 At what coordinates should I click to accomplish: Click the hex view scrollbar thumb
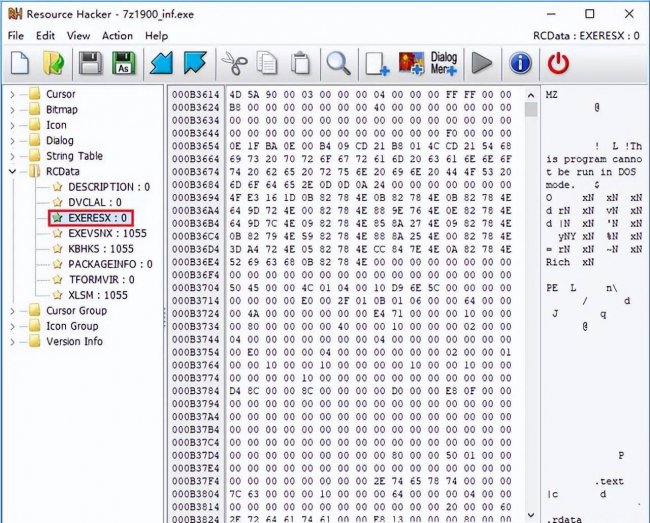pos(531,110)
